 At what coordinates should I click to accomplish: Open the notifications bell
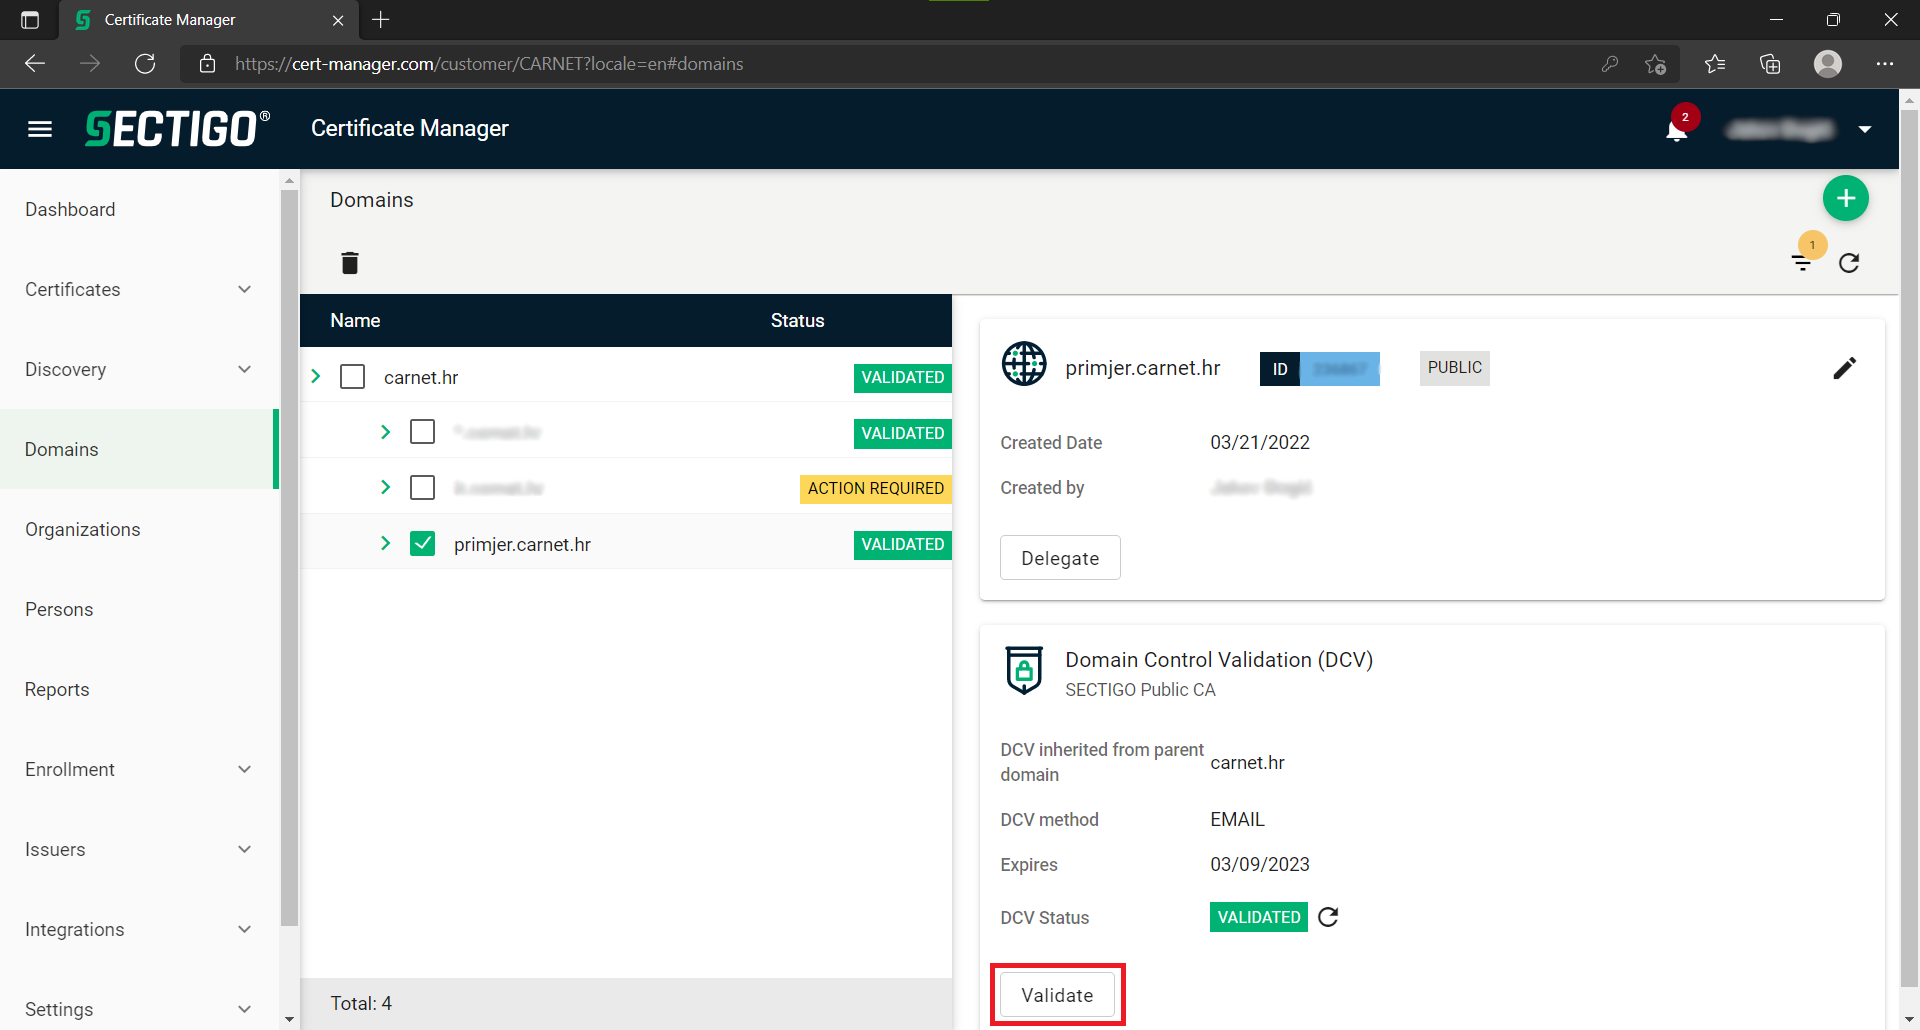click(1677, 130)
